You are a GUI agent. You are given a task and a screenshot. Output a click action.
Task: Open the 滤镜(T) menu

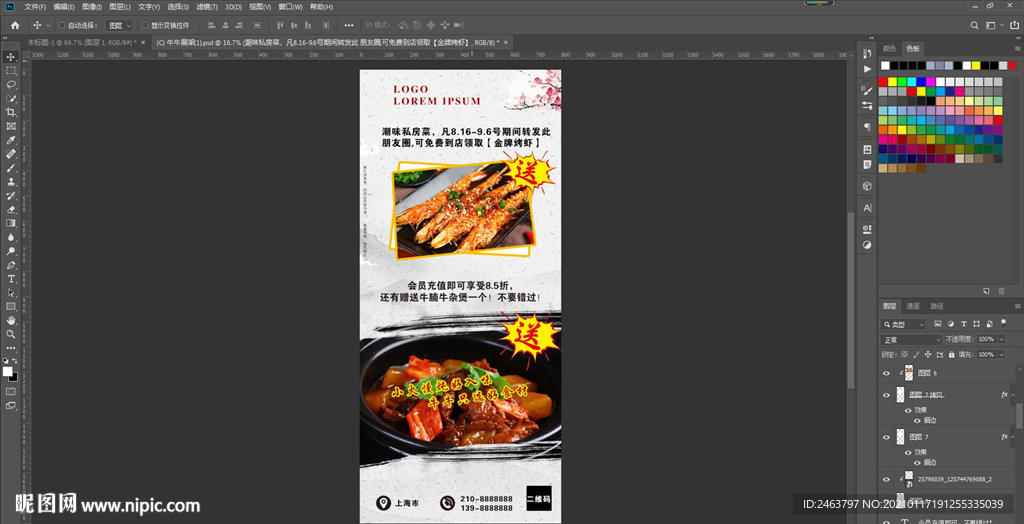pos(207,7)
